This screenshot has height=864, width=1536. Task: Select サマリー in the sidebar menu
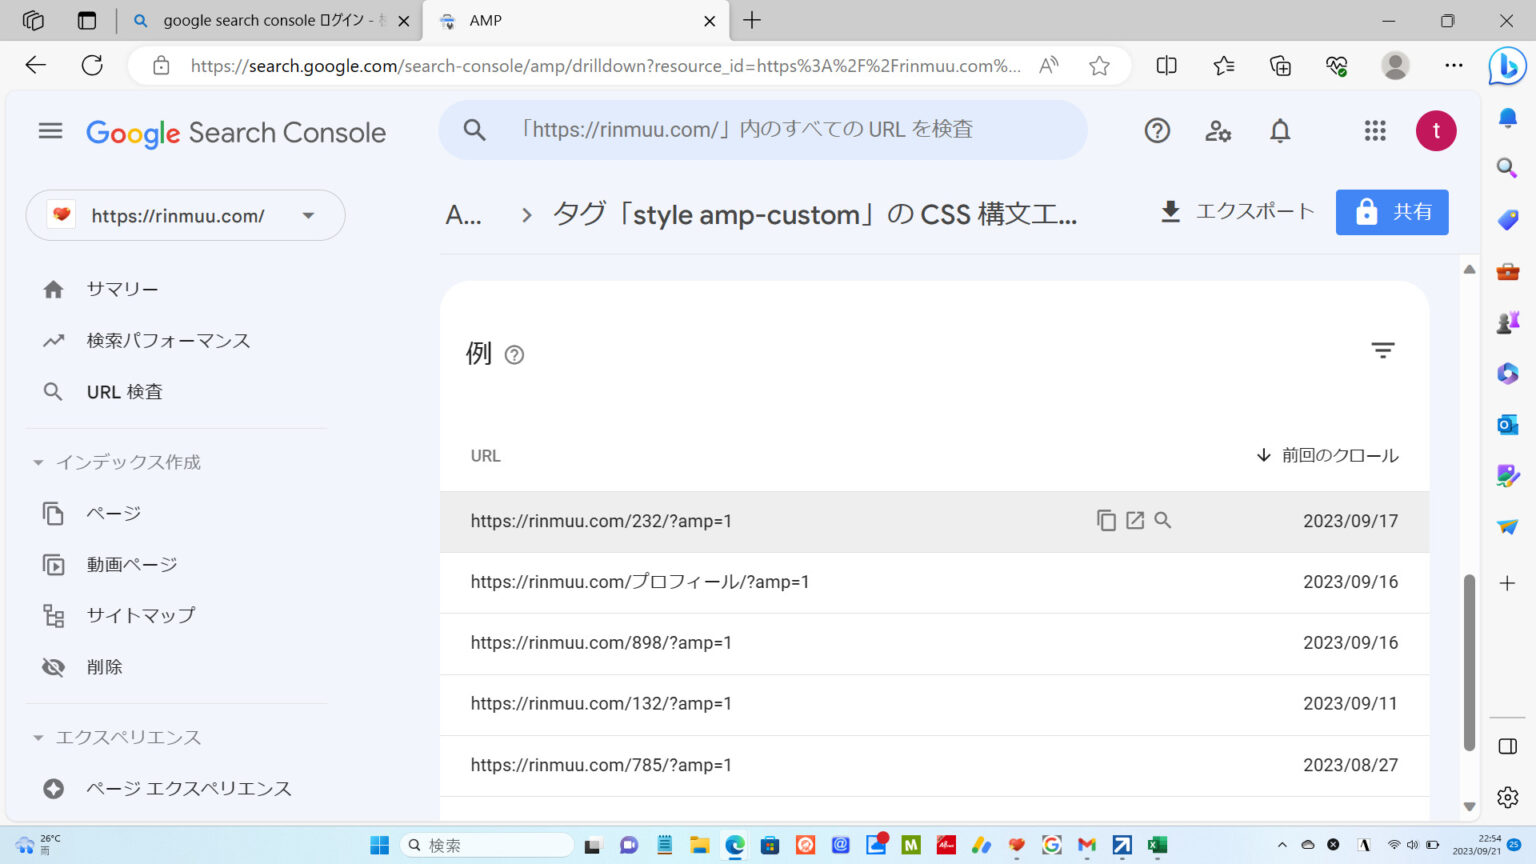(122, 288)
